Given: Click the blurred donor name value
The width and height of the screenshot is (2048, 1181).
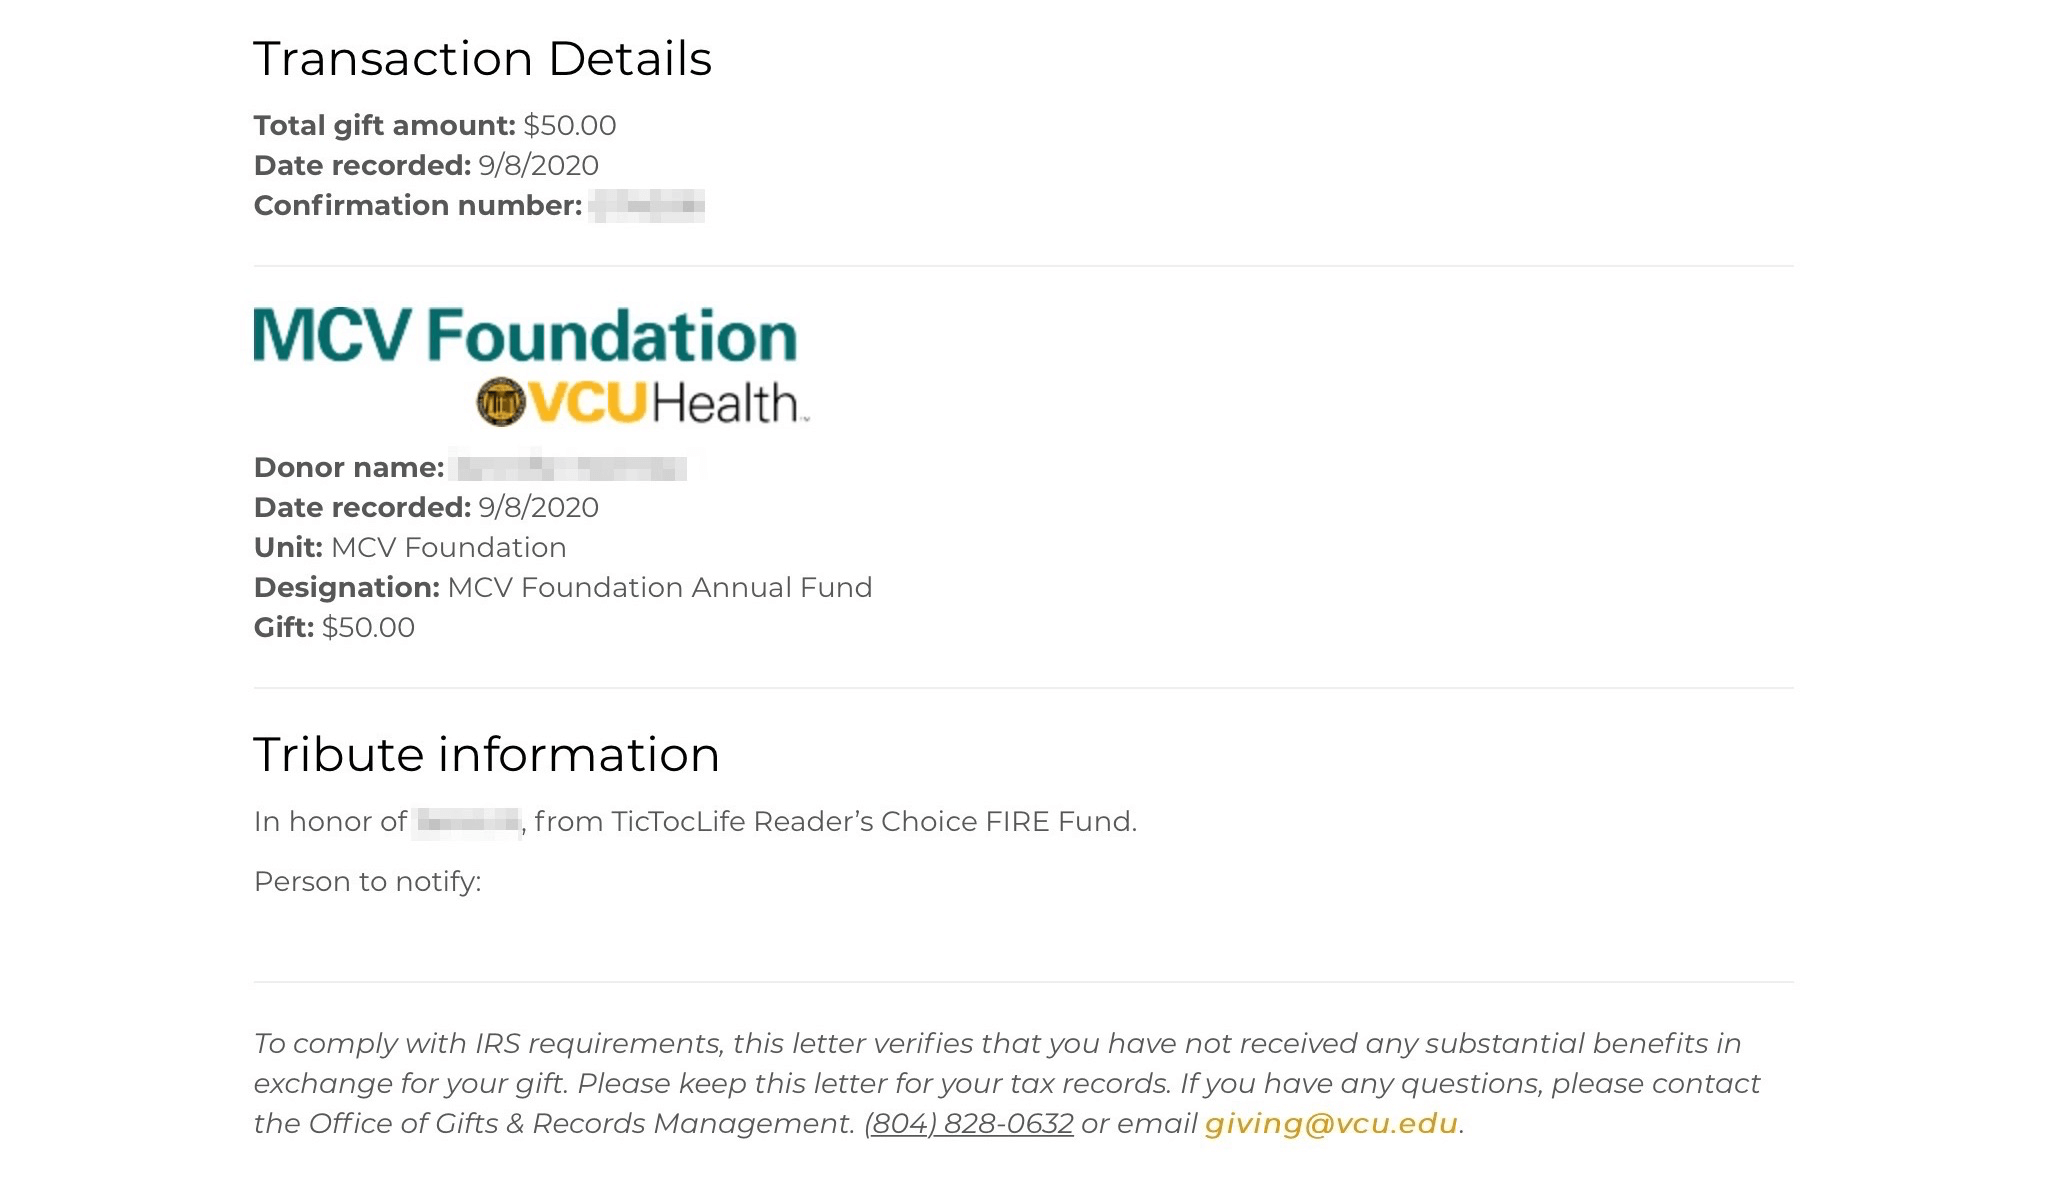Looking at the screenshot, I should point(572,467).
